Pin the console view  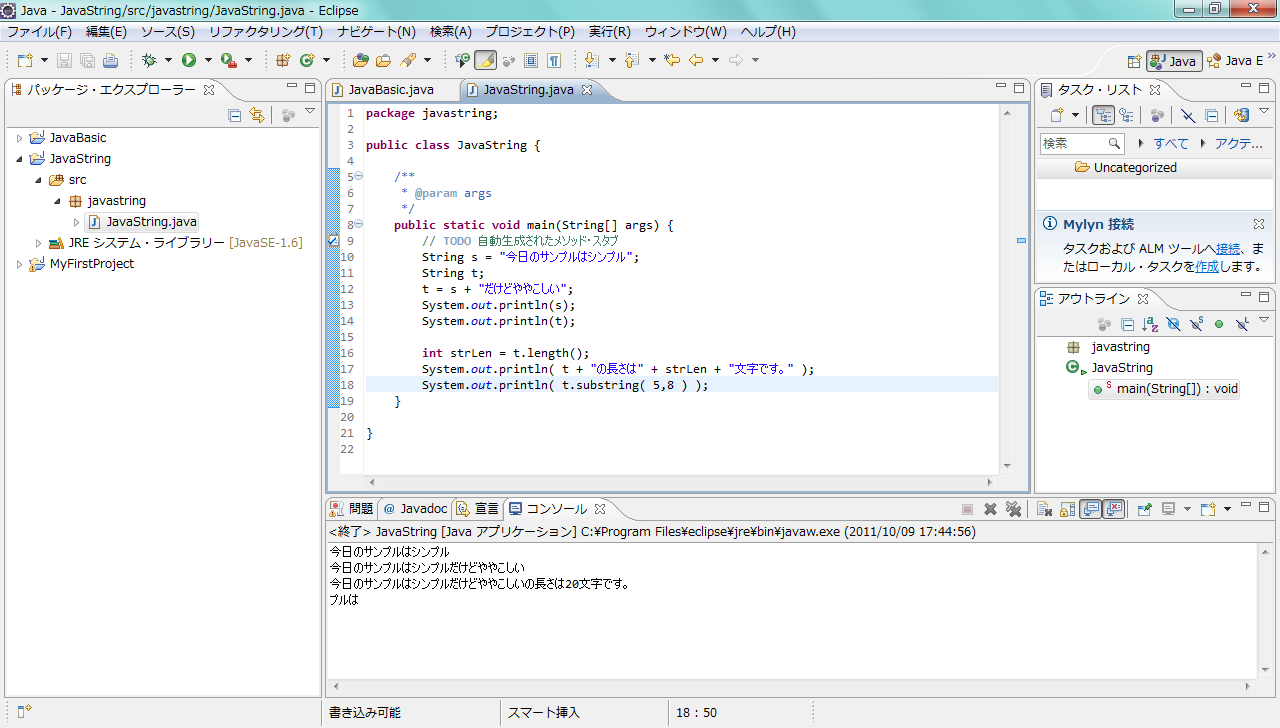[x=1144, y=509]
